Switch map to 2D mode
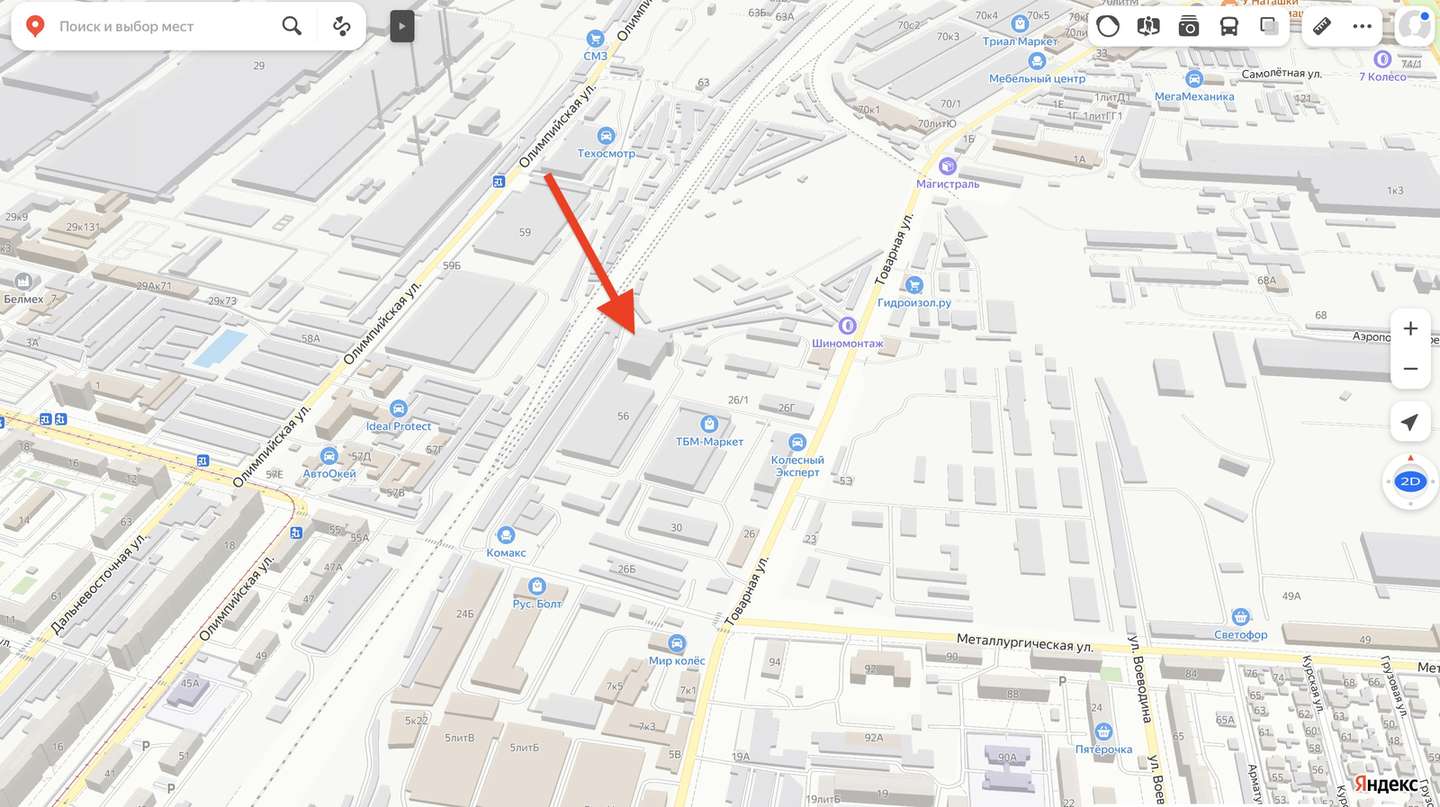 point(1410,481)
